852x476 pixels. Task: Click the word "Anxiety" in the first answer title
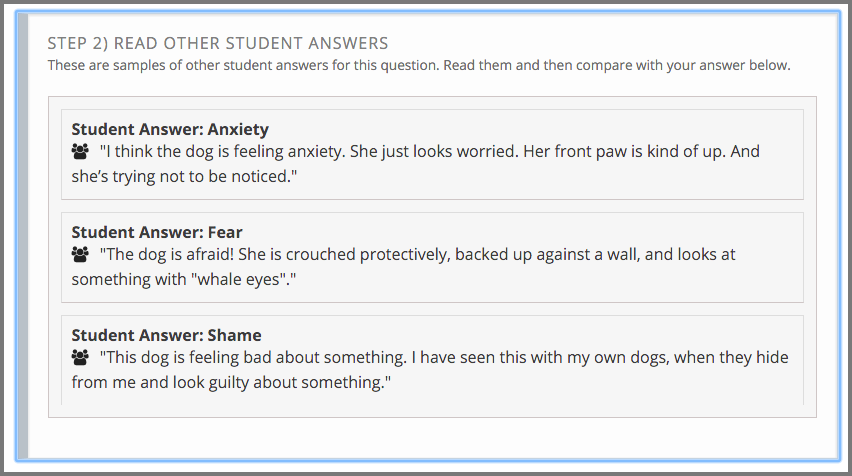click(238, 130)
